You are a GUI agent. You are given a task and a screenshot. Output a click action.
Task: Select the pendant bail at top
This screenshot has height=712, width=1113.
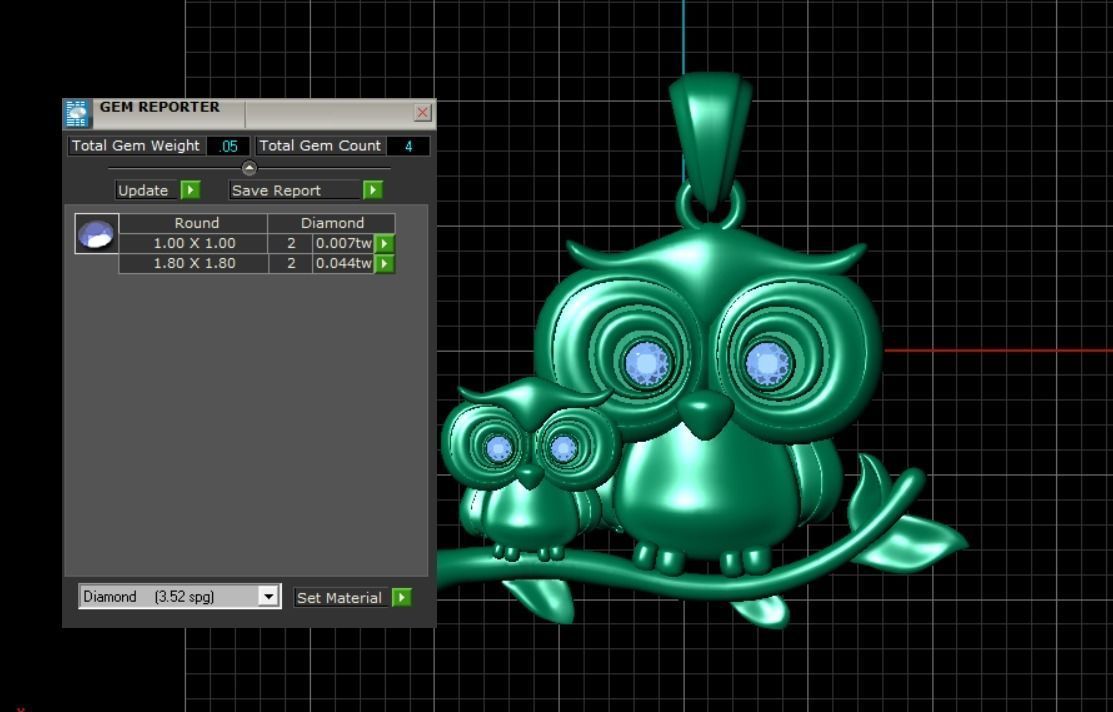[x=711, y=141]
